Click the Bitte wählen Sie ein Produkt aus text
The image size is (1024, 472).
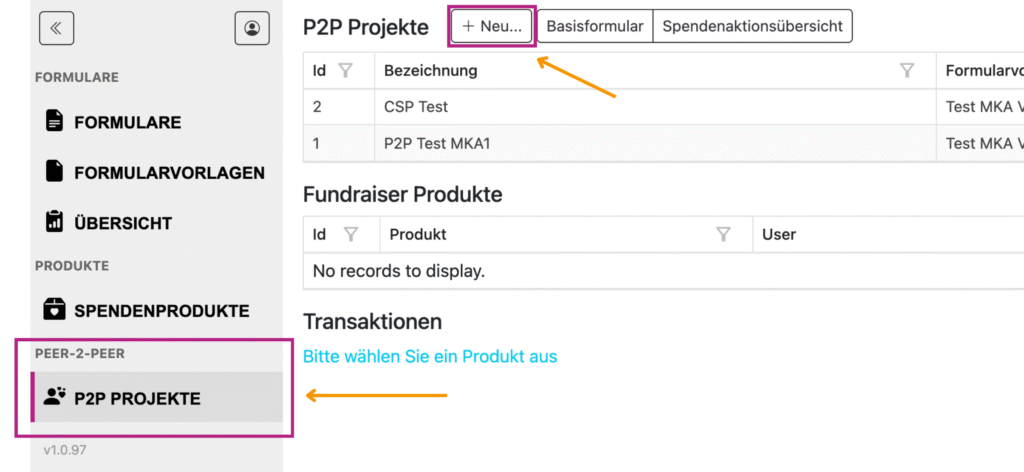click(x=430, y=357)
